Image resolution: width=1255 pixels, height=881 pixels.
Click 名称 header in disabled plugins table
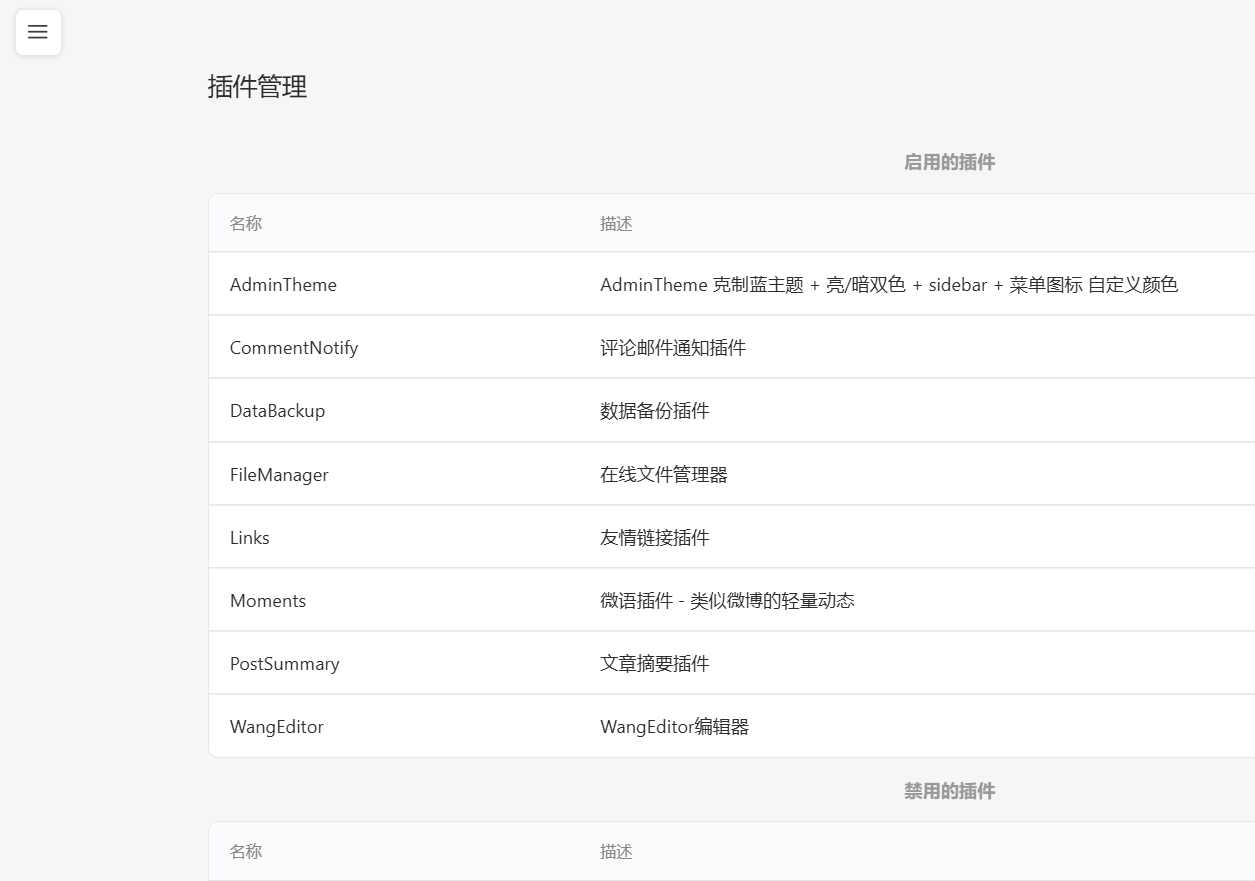[x=246, y=852]
